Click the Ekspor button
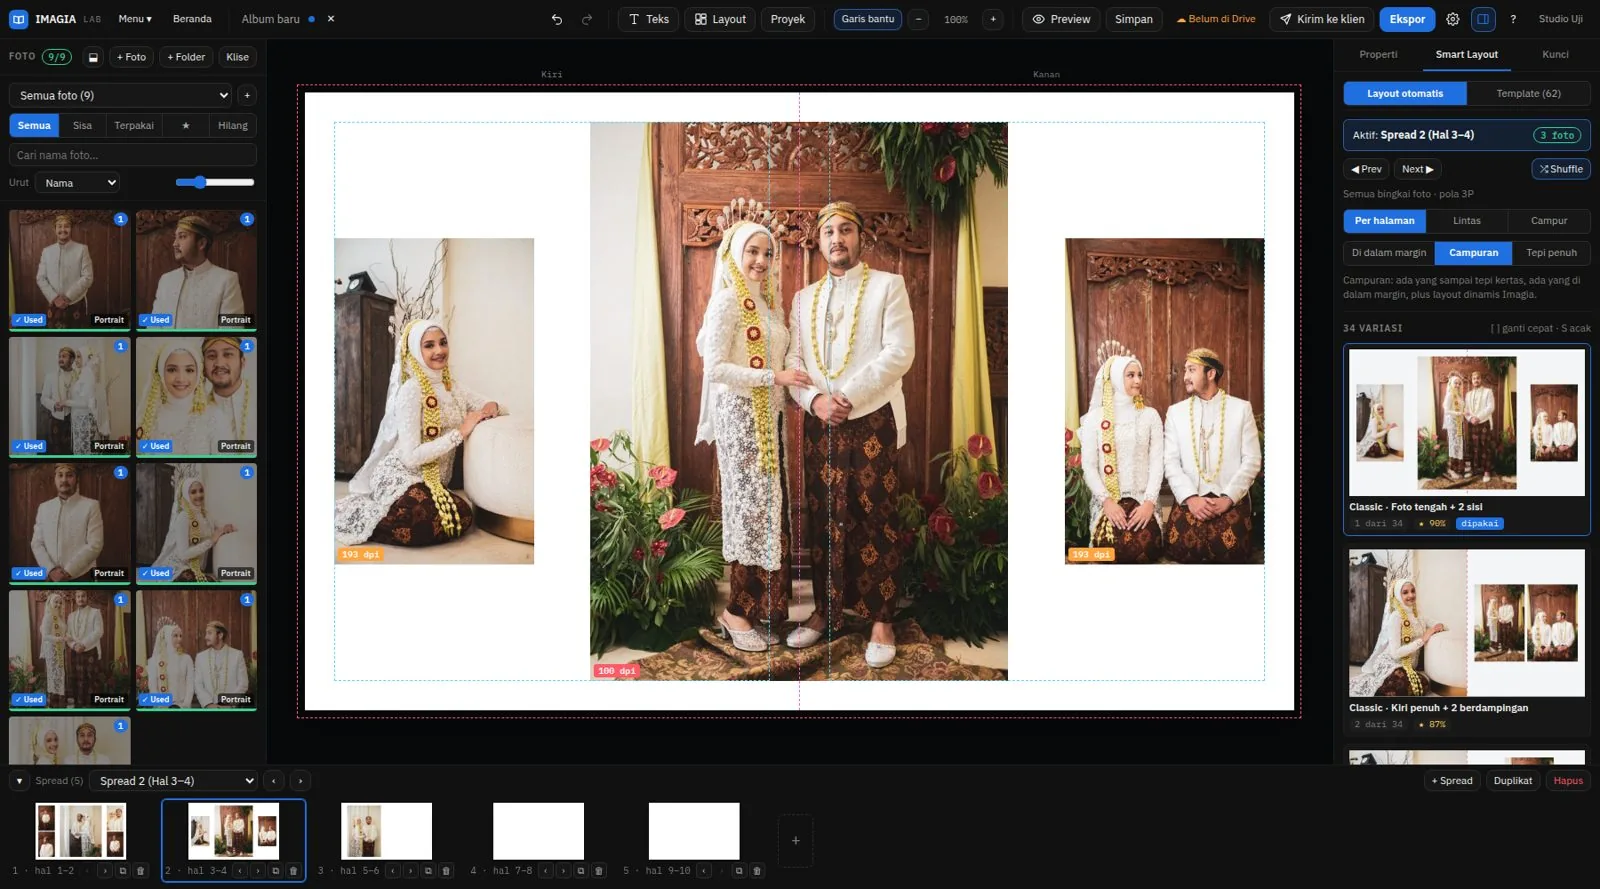This screenshot has height=889, width=1600. [1407, 19]
